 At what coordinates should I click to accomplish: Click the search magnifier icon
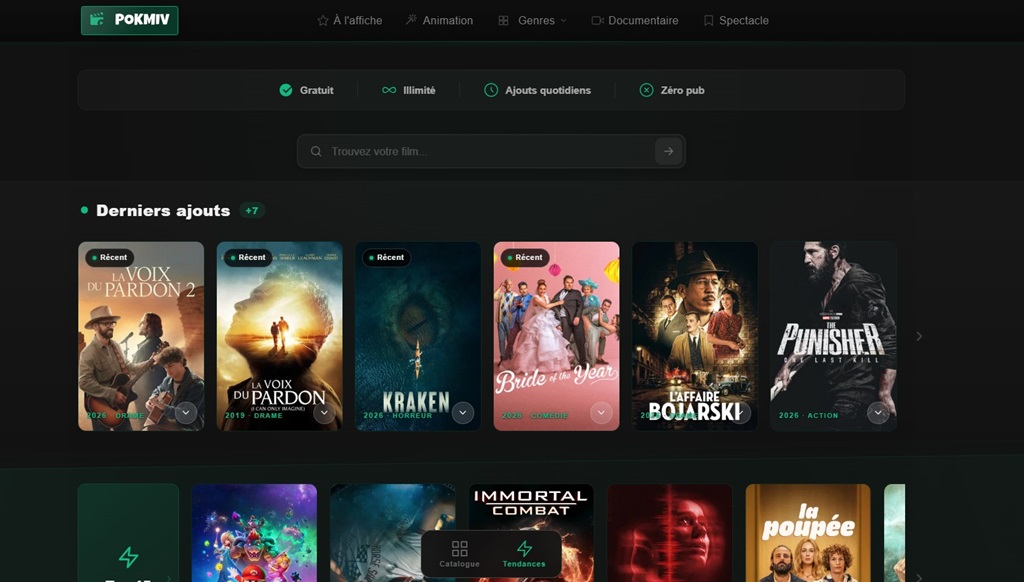pyautogui.click(x=316, y=152)
